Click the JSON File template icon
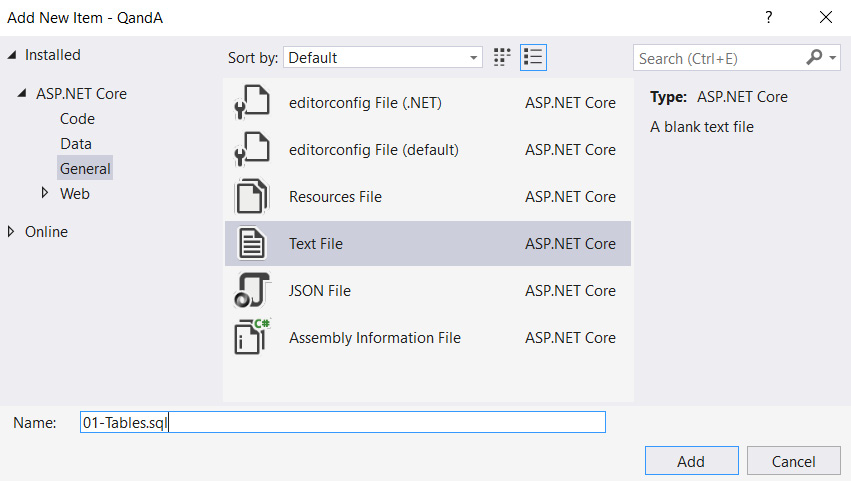851x481 pixels. [252, 290]
